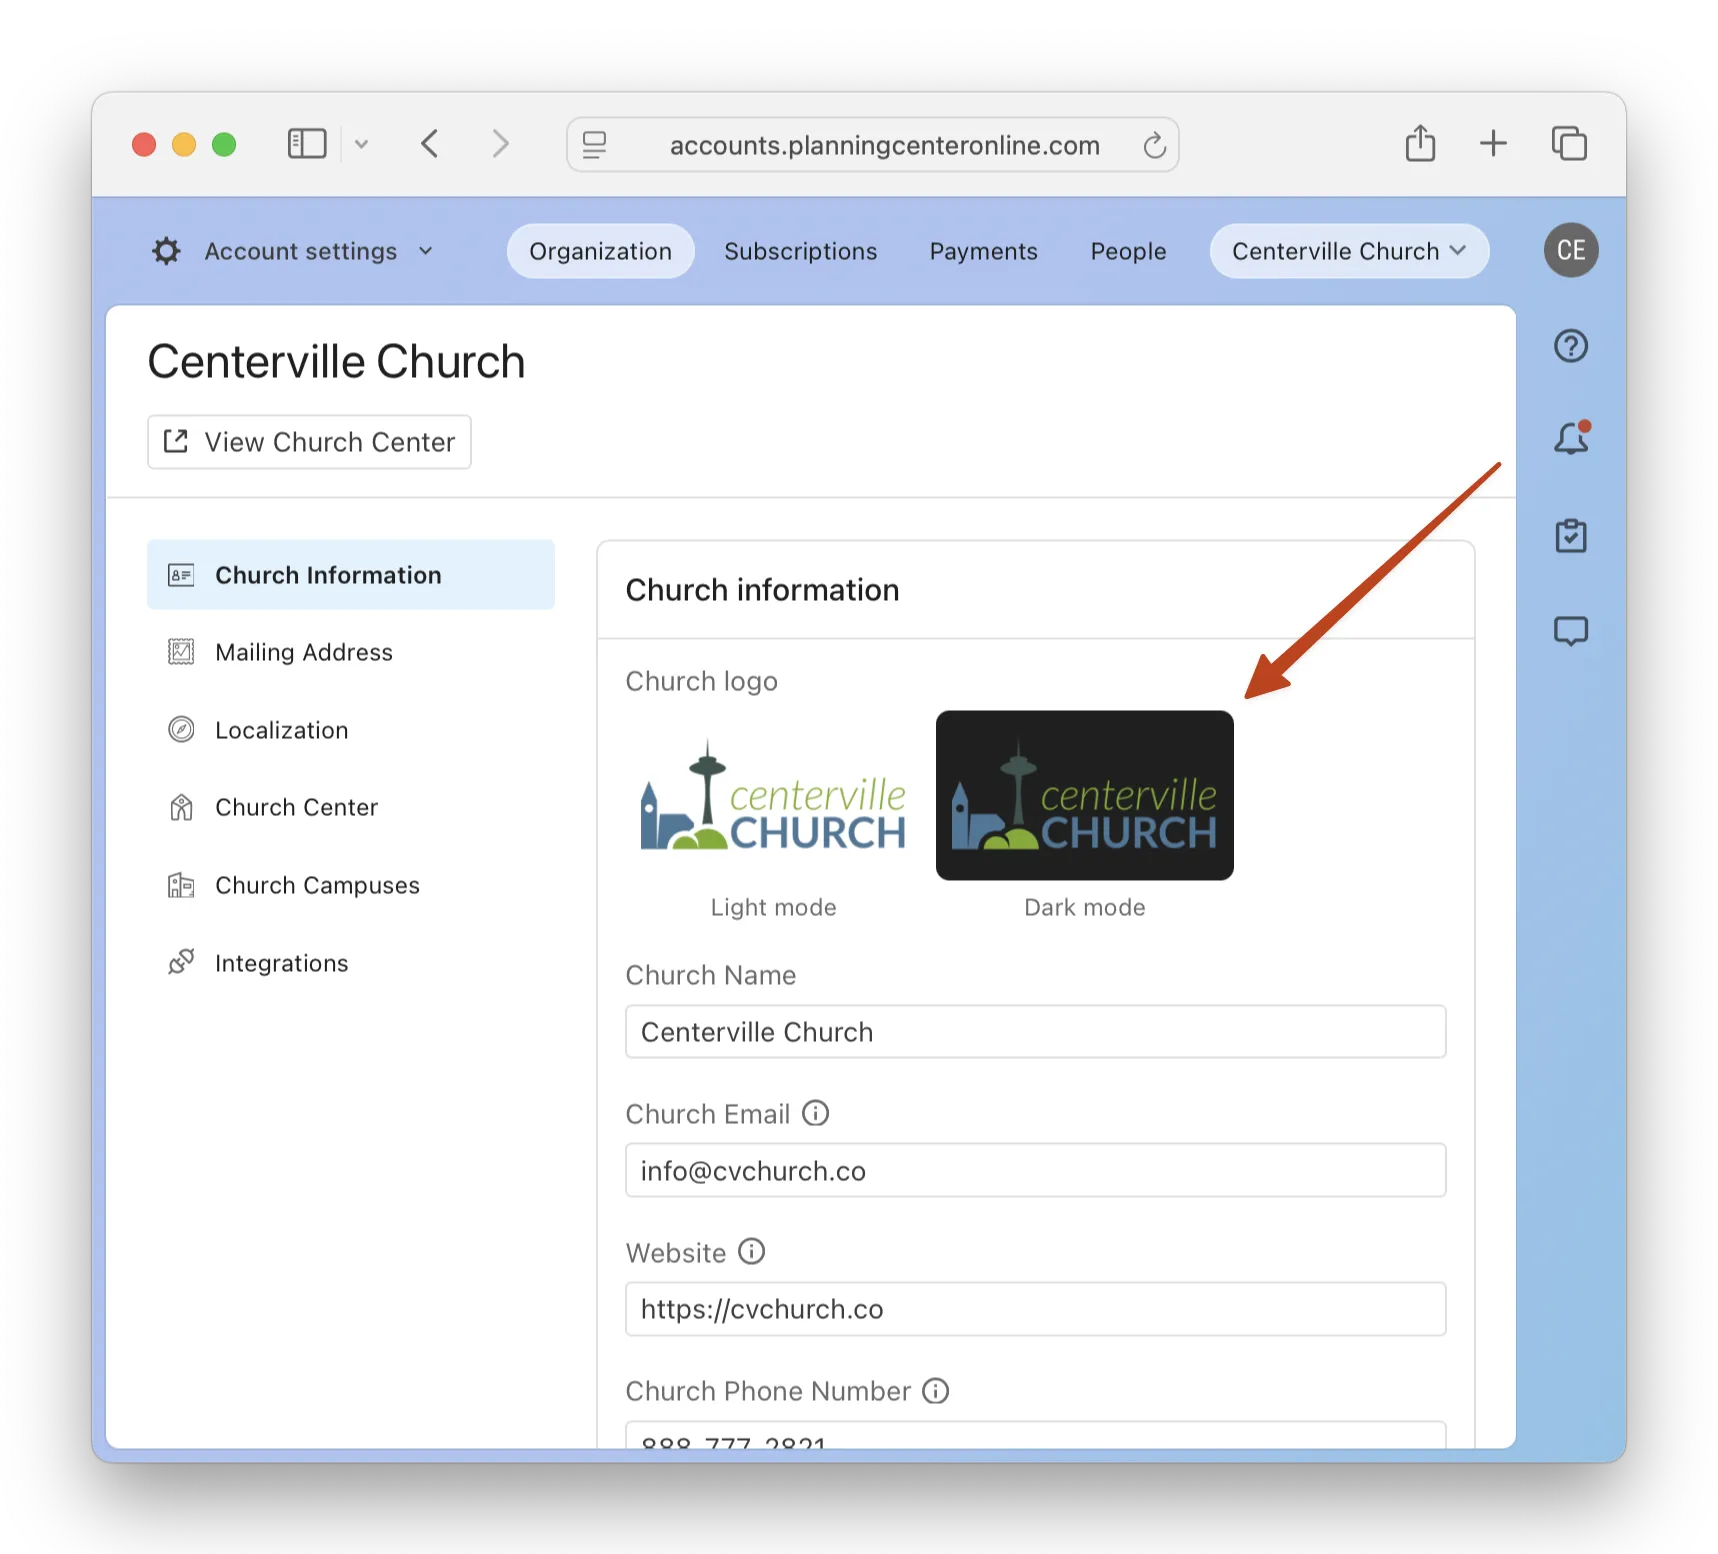
Task: Click the Integrations link-chain icon
Action: [181, 961]
